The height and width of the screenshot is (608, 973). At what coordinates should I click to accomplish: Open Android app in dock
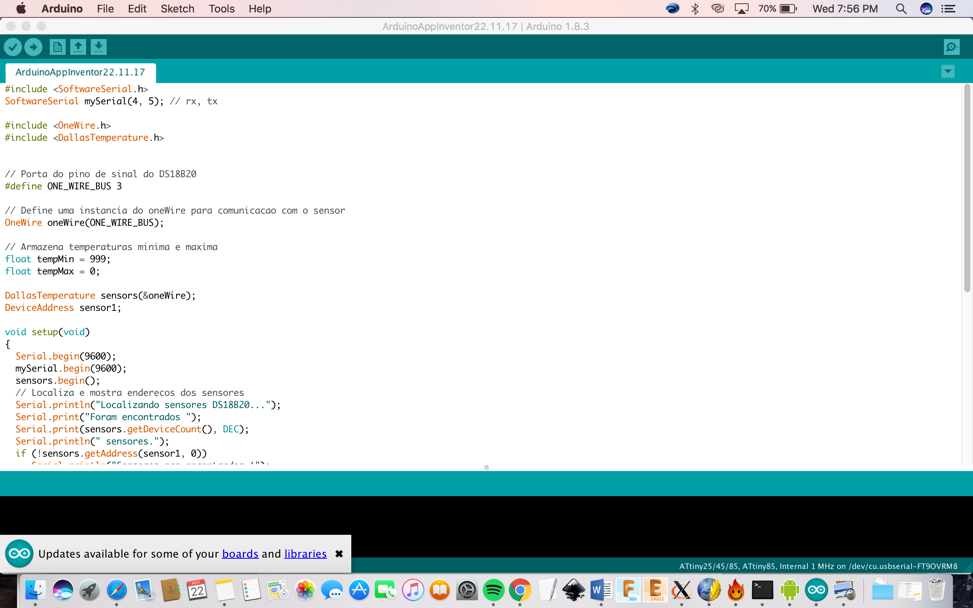(x=790, y=589)
